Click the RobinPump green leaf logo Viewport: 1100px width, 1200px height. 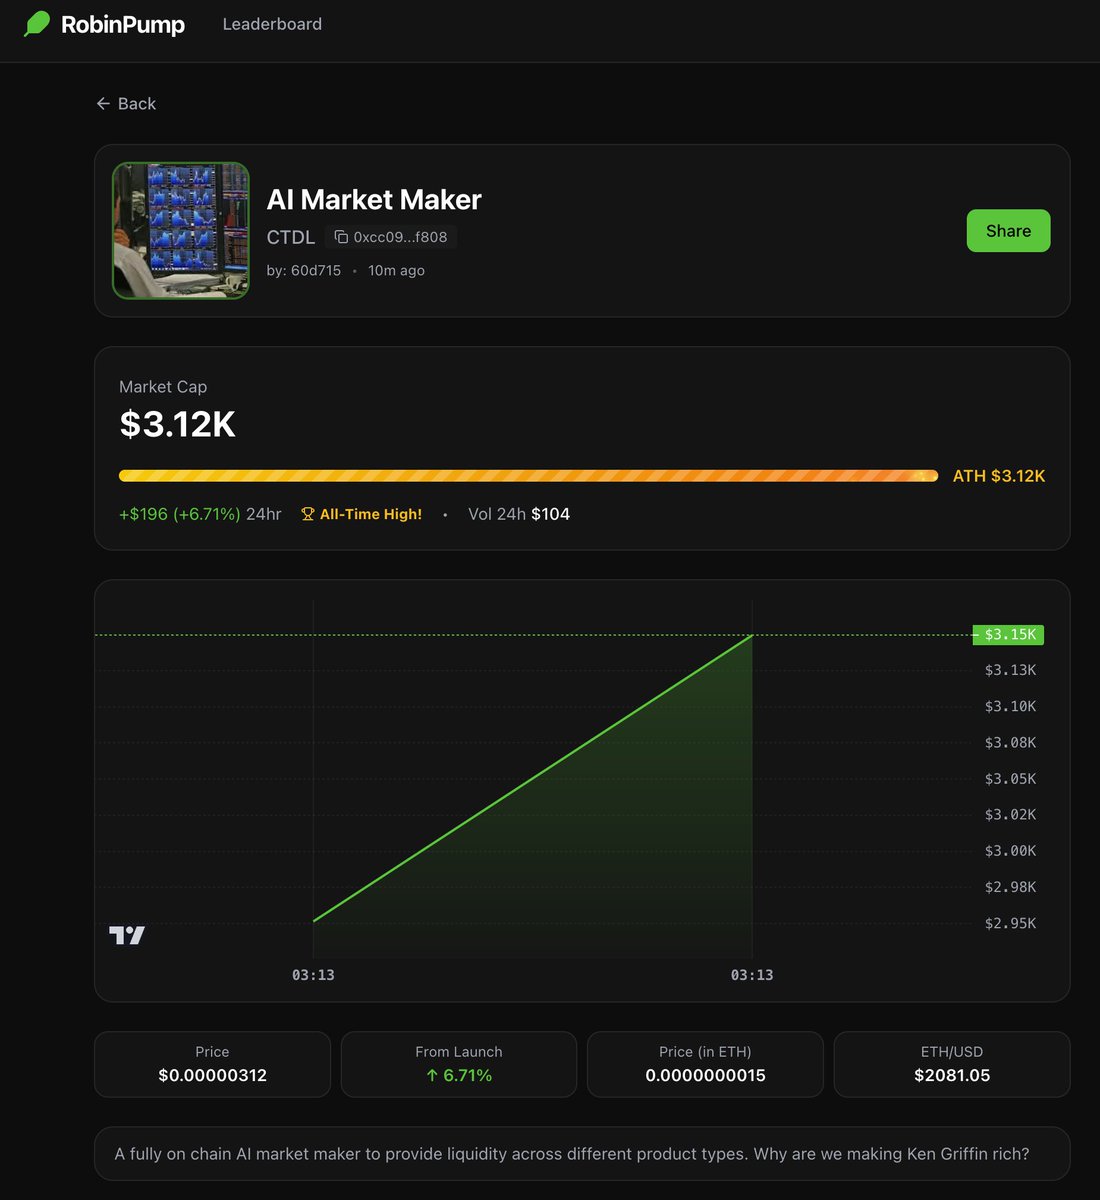pyautogui.click(x=37, y=24)
